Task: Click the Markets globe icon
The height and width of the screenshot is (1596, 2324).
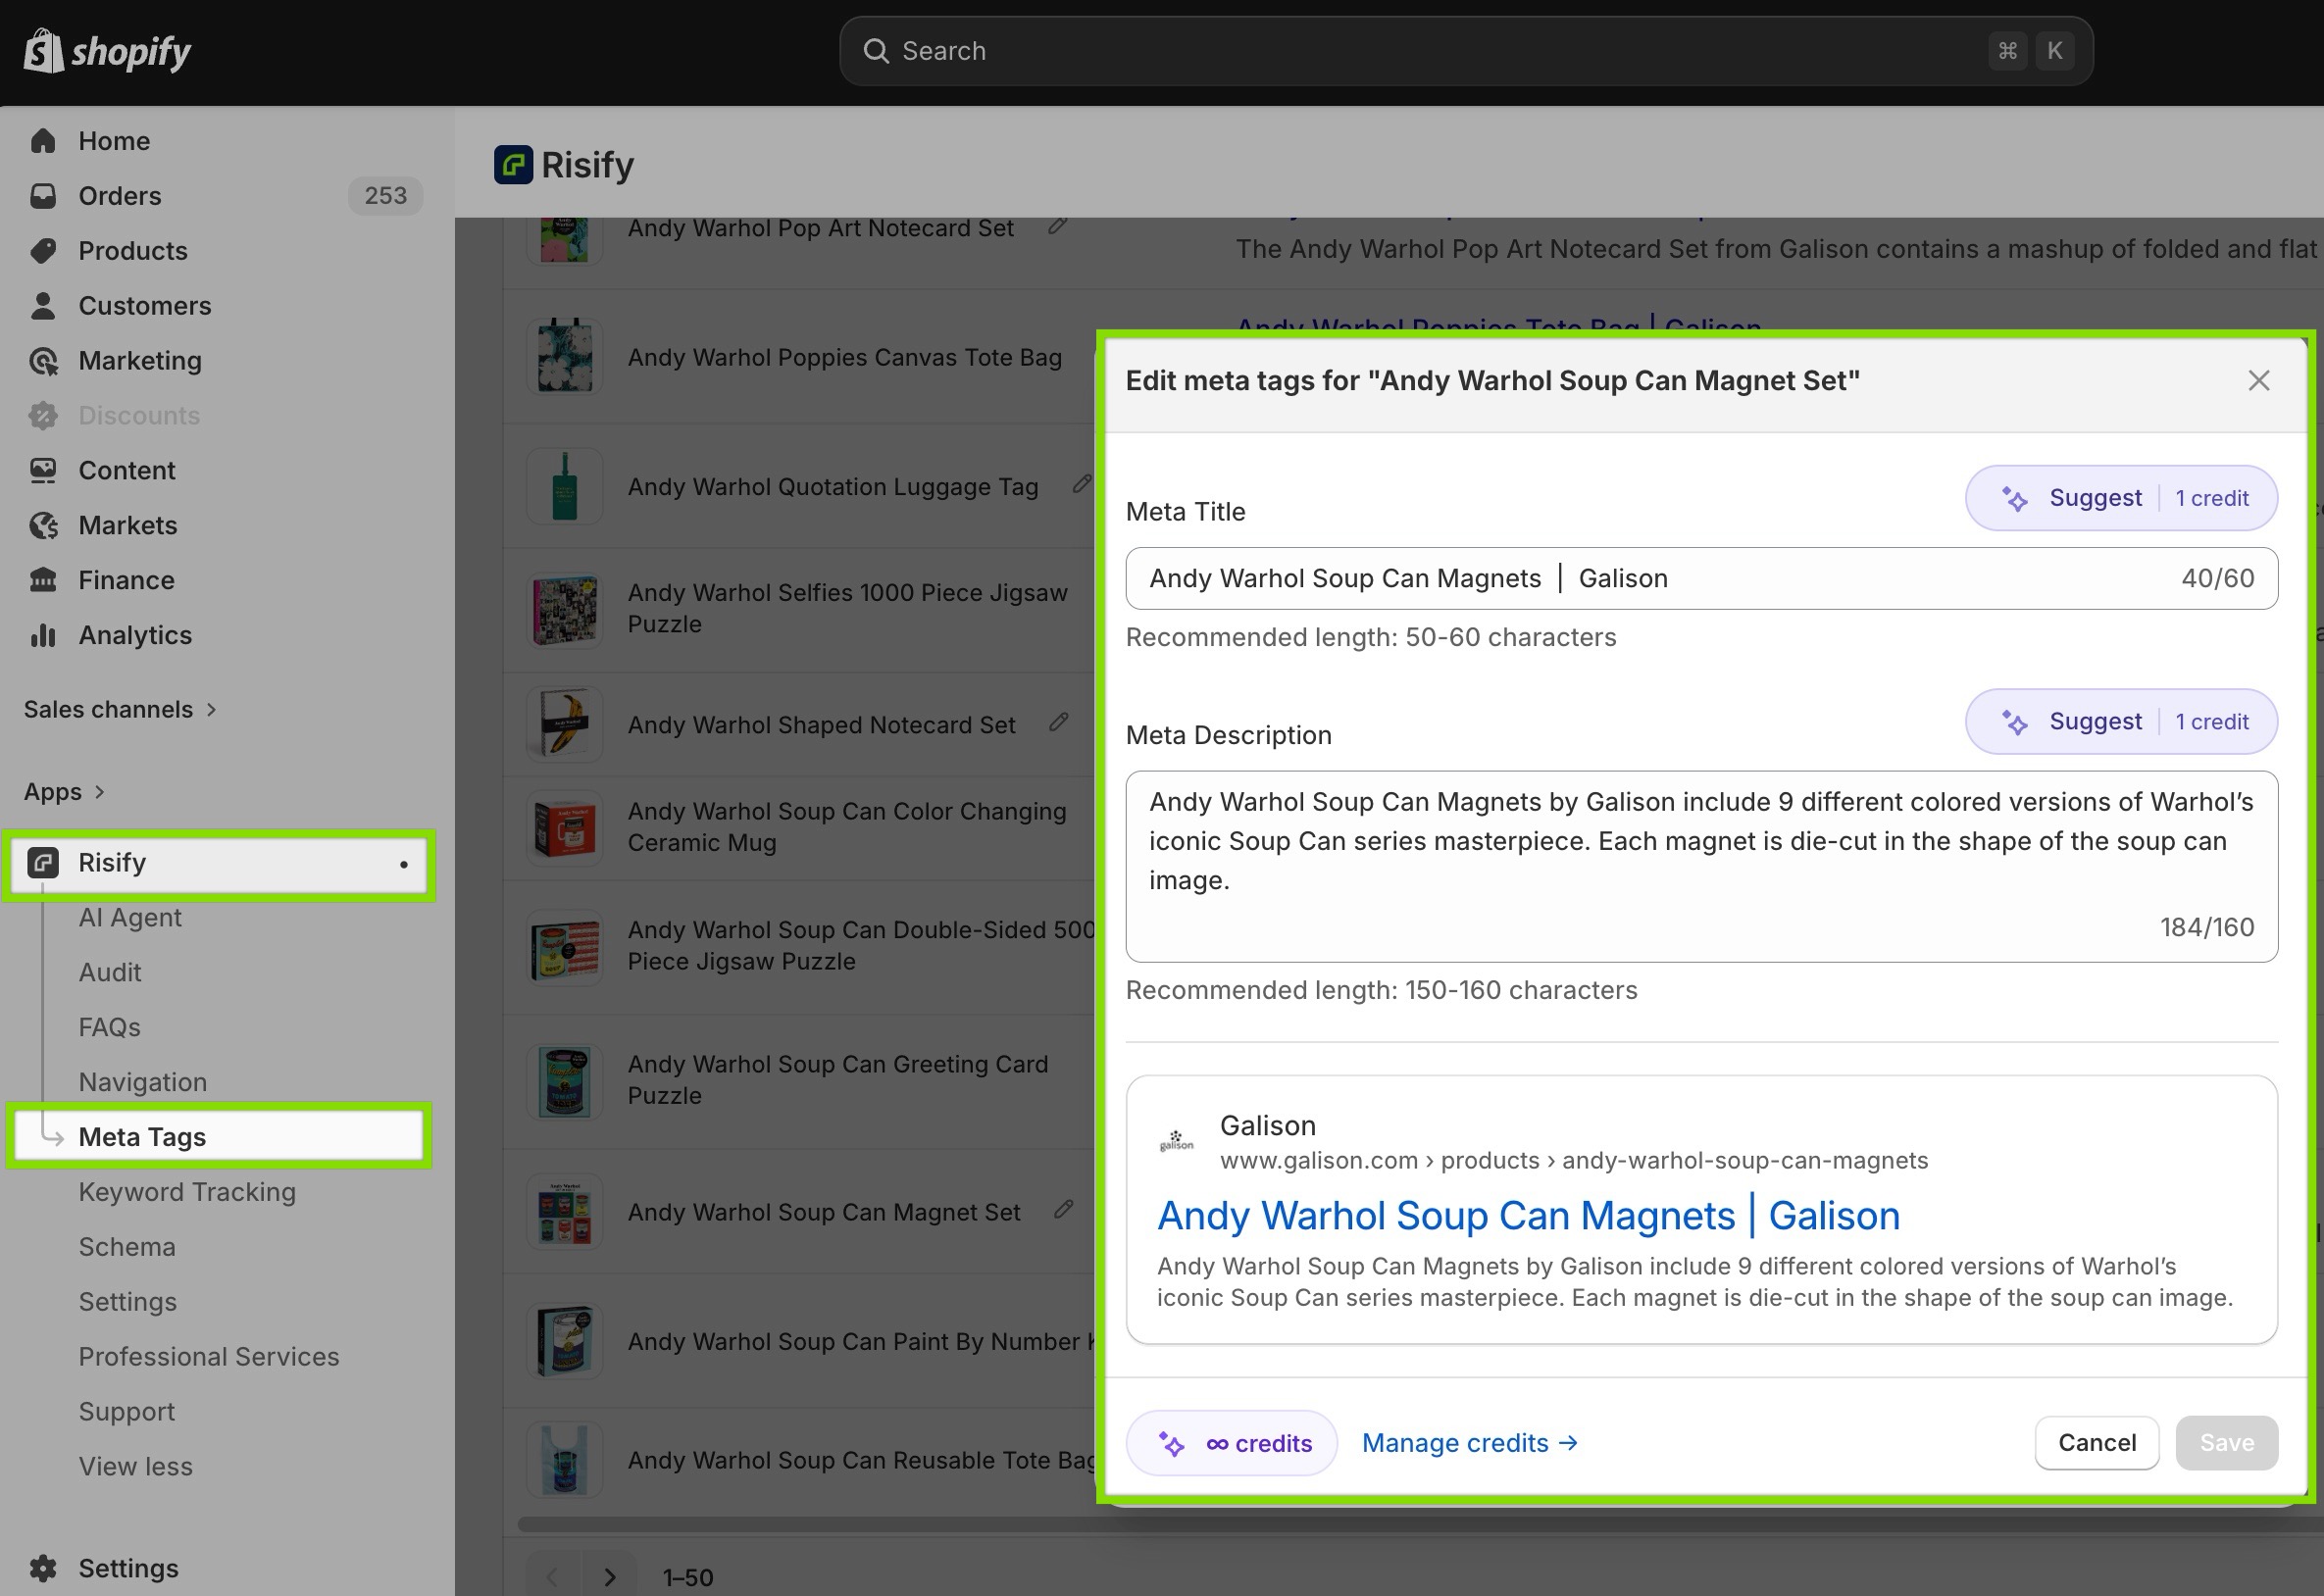Action: (x=43, y=526)
